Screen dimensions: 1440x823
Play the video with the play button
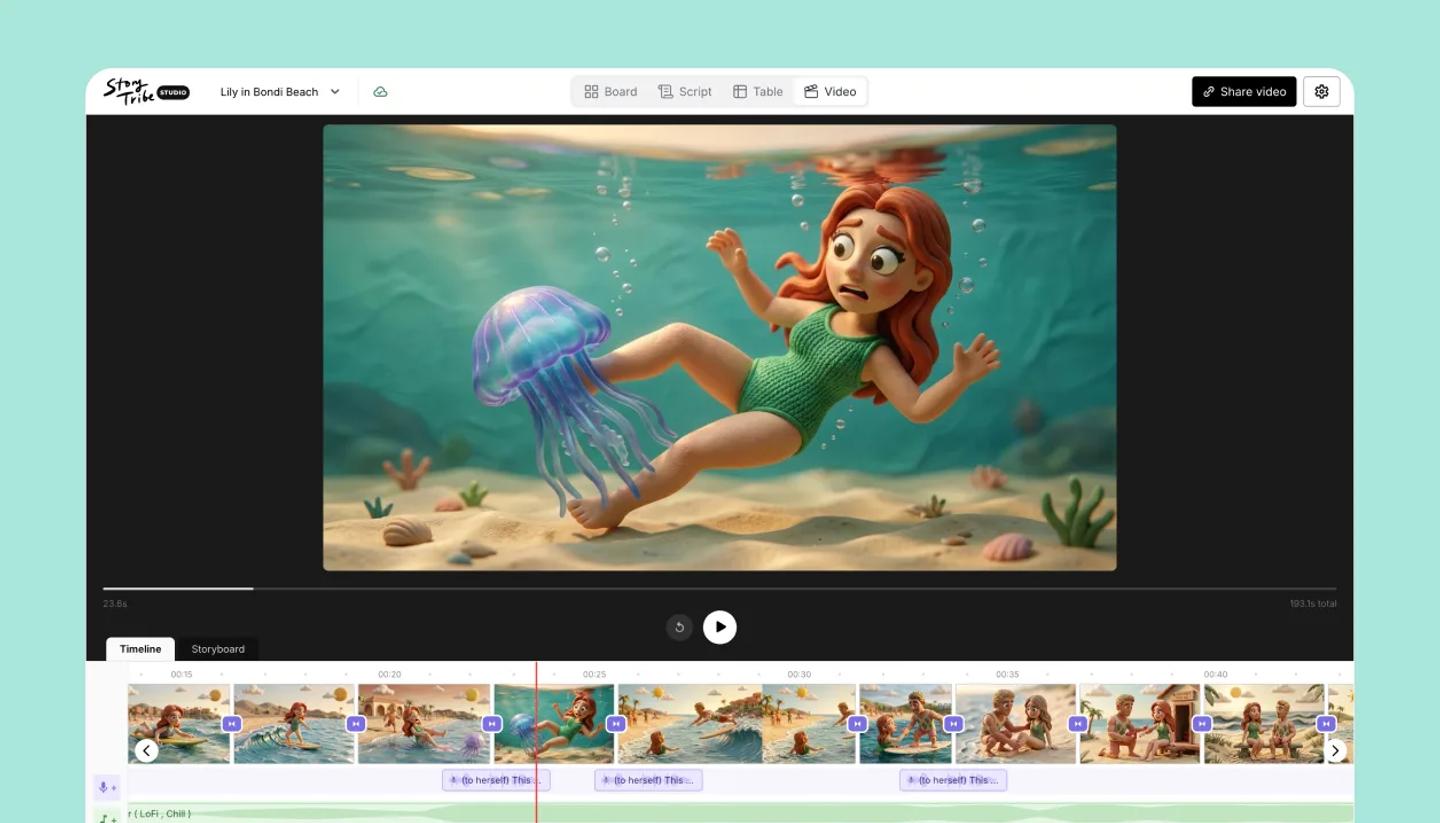(720, 627)
